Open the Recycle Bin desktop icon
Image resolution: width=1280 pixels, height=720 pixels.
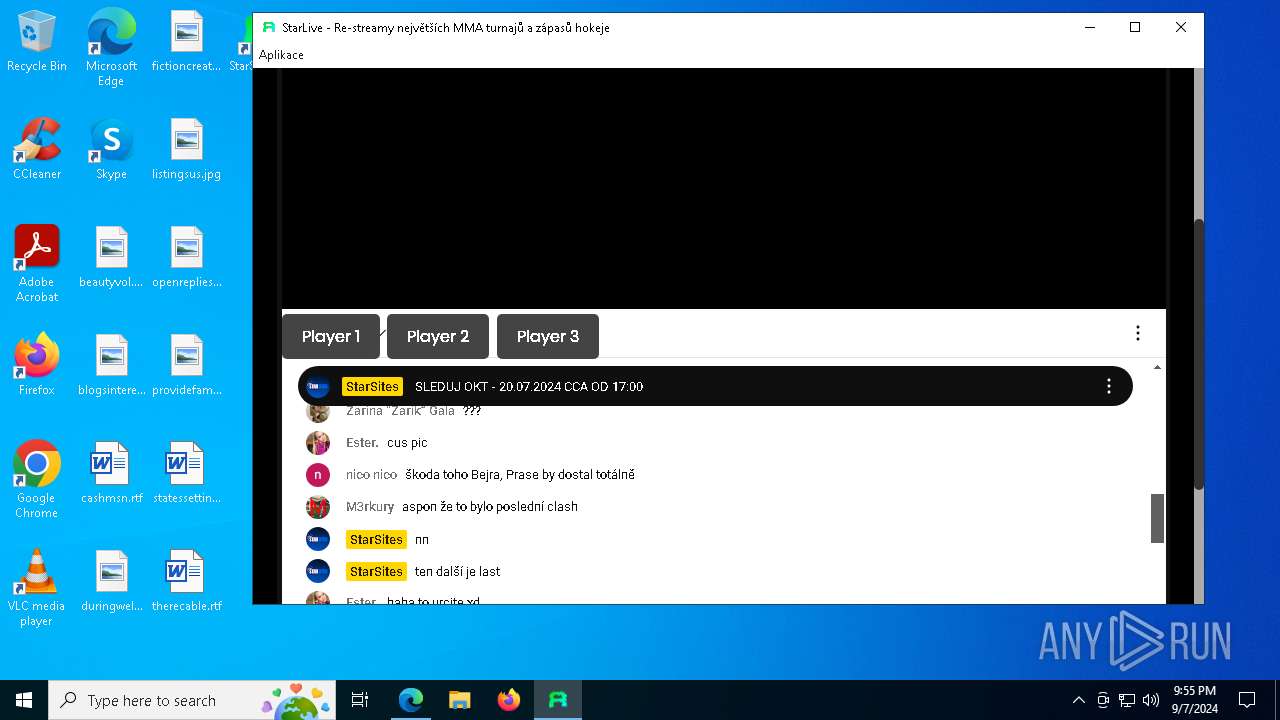37,41
